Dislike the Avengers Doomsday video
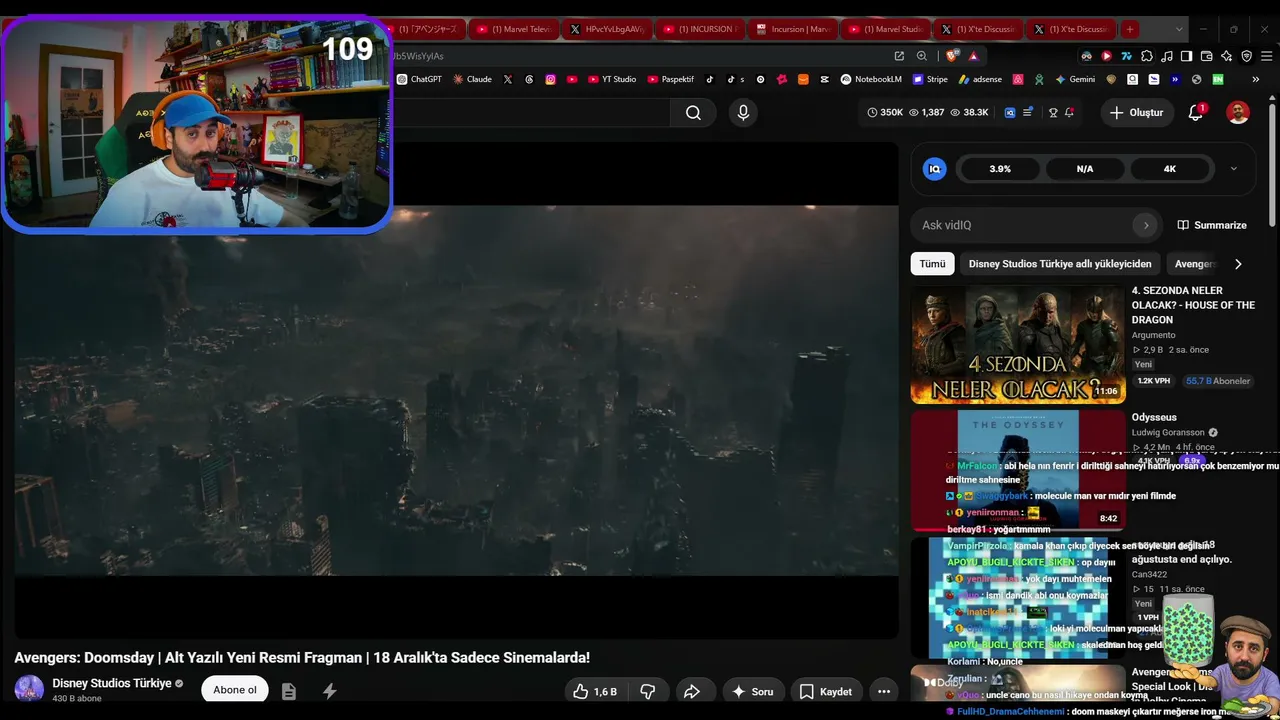Image resolution: width=1280 pixels, height=720 pixels. pyautogui.click(x=647, y=691)
